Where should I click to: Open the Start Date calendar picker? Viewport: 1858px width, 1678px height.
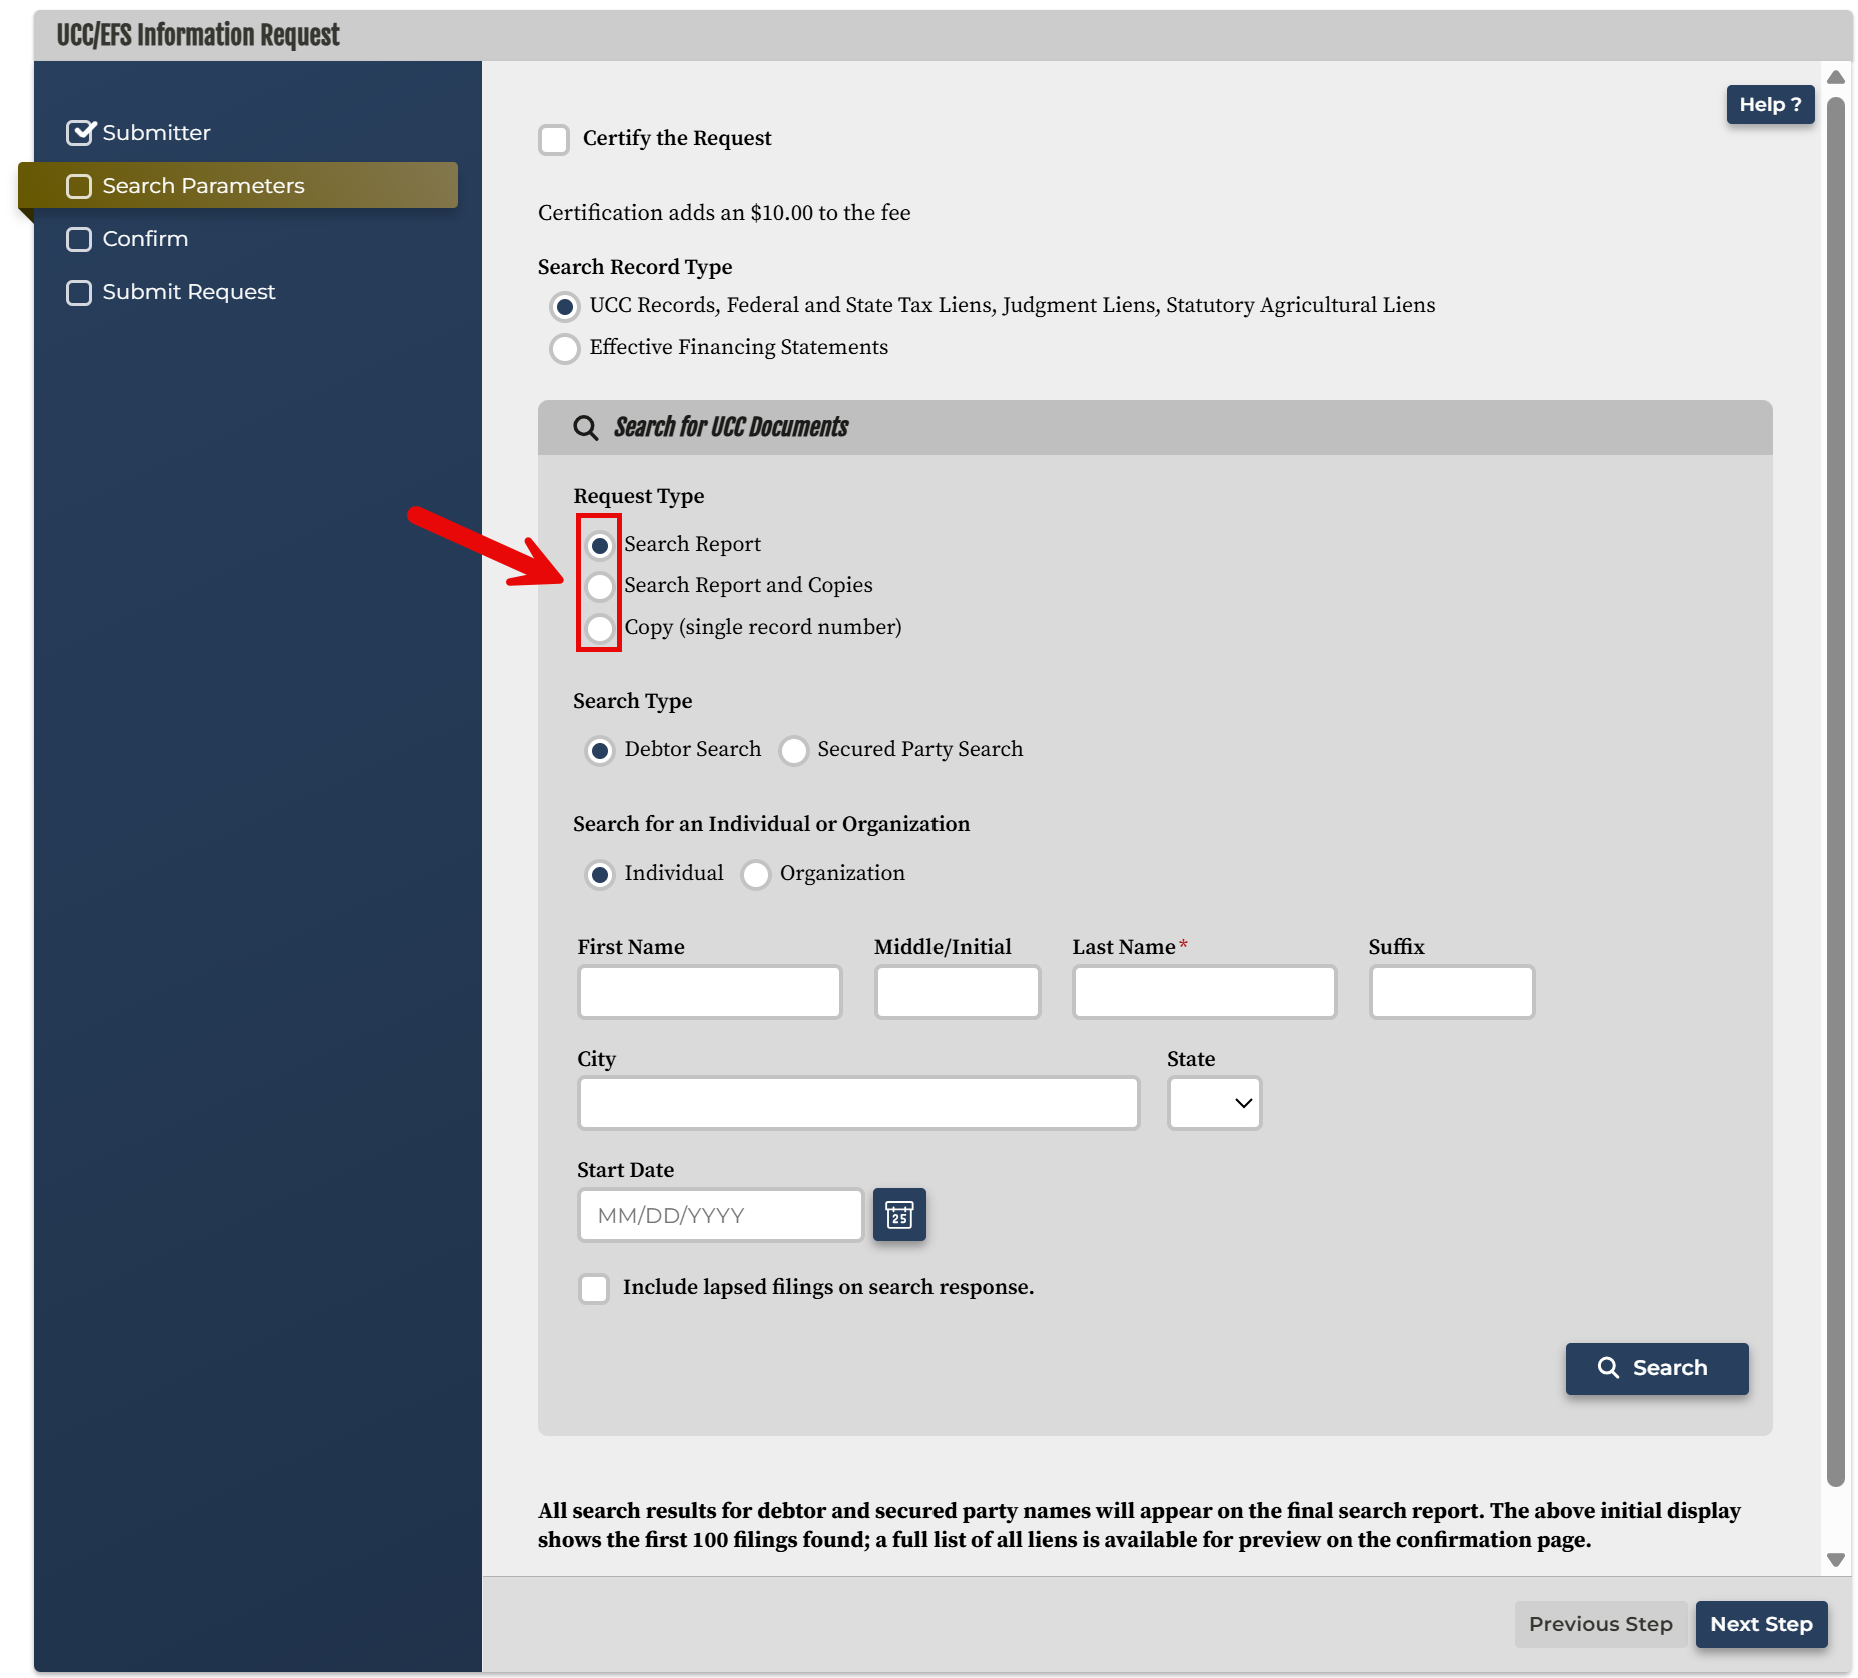(x=898, y=1214)
